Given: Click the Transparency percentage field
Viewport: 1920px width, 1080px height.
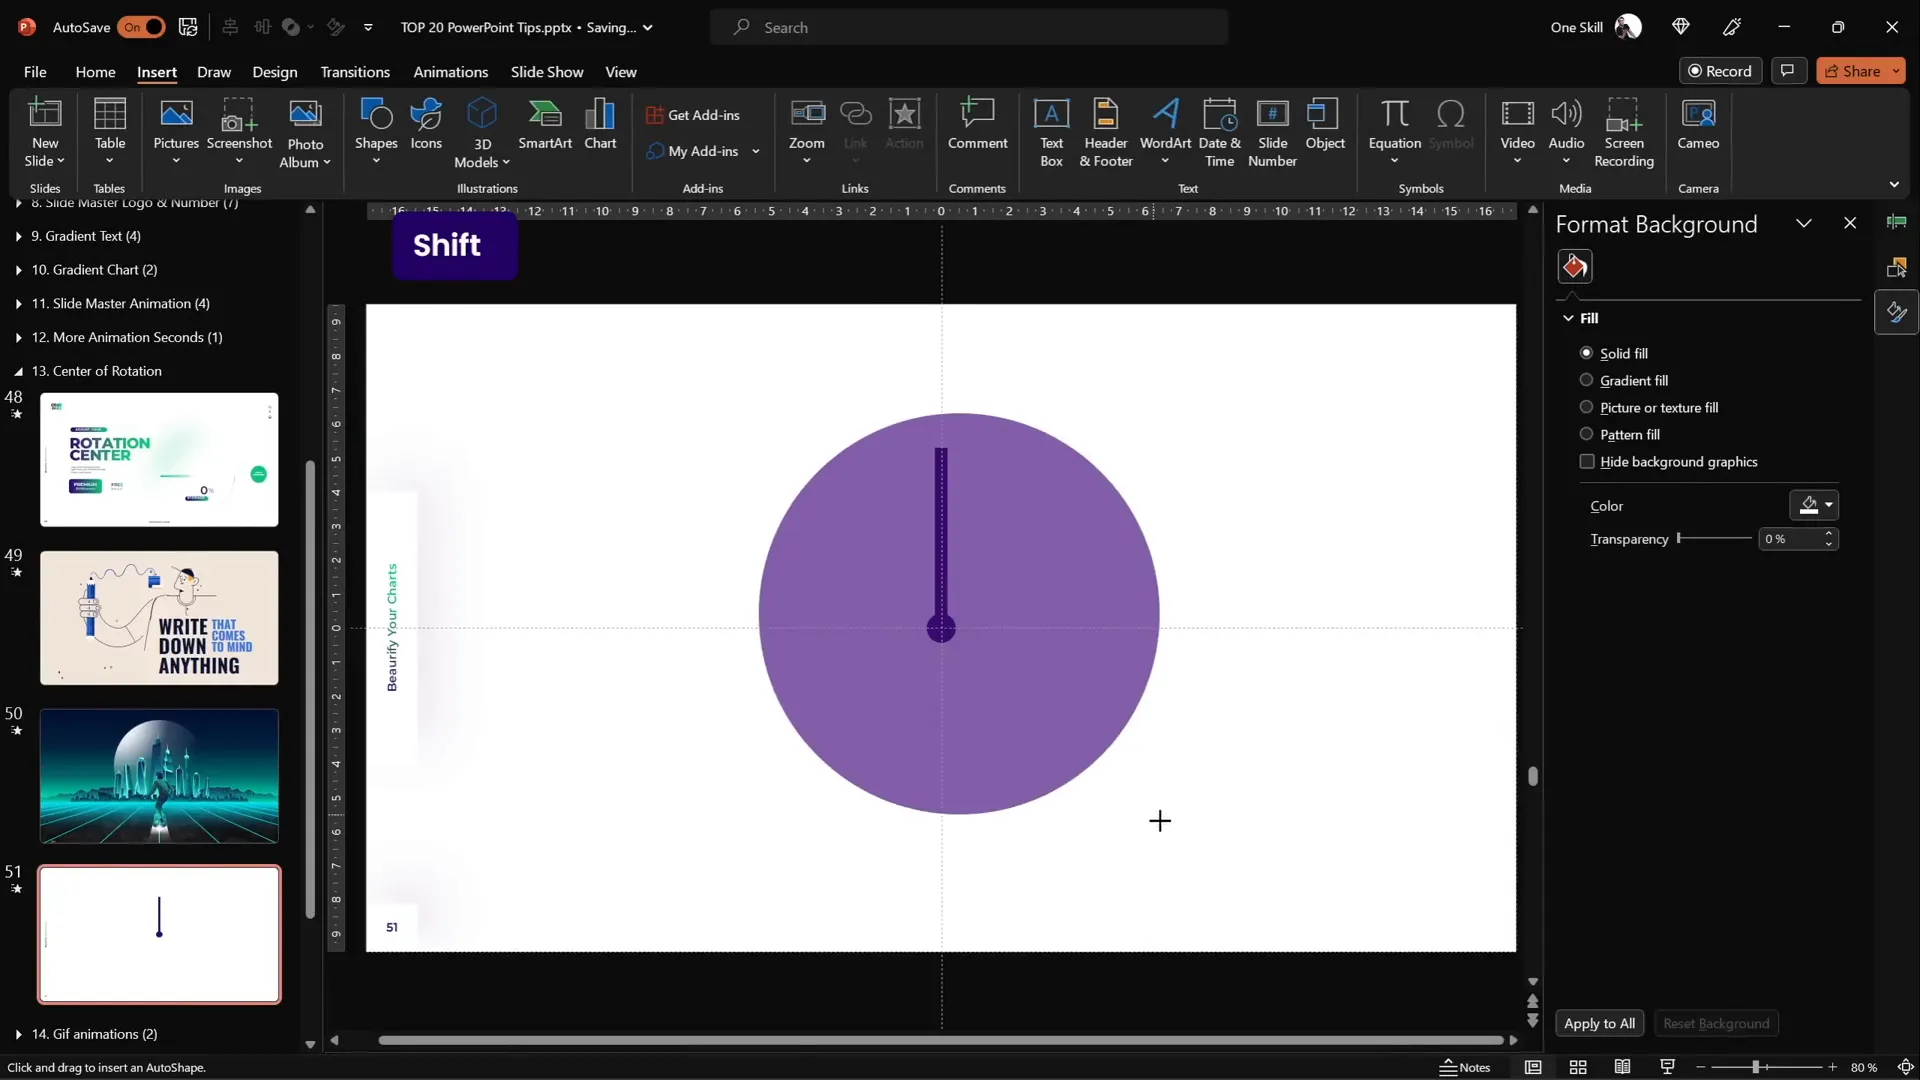Looking at the screenshot, I should click(1790, 539).
